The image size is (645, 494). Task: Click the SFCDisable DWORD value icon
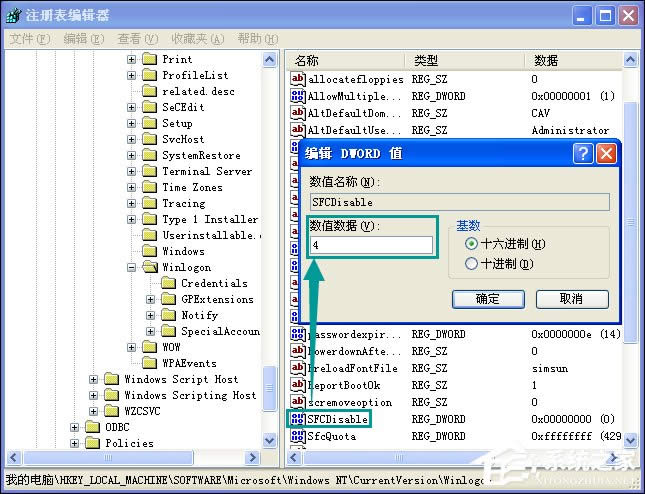(297, 418)
